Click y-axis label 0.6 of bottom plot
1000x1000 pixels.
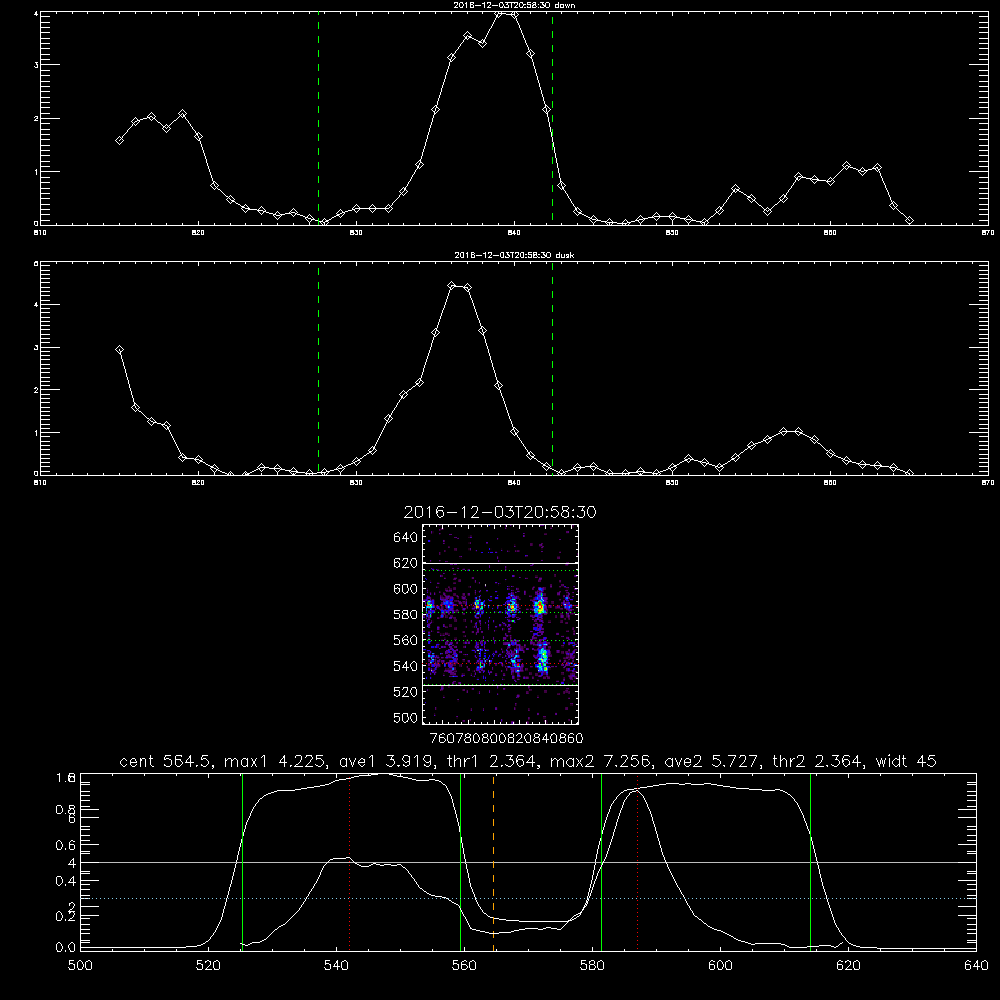(x=65, y=845)
